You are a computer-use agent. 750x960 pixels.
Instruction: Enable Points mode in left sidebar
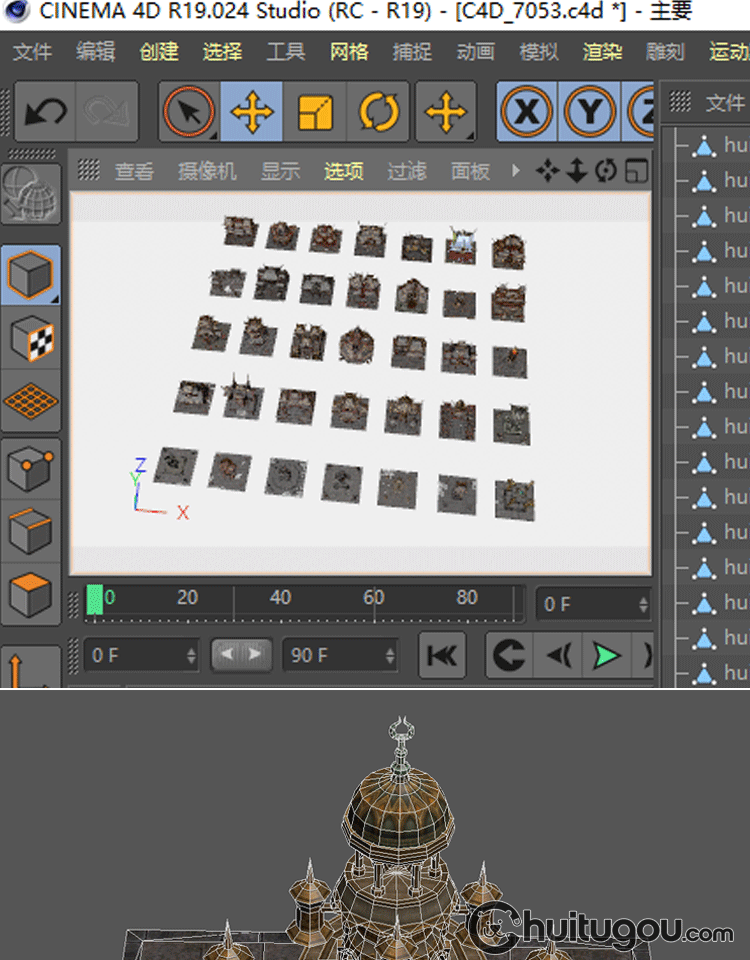coord(31,466)
